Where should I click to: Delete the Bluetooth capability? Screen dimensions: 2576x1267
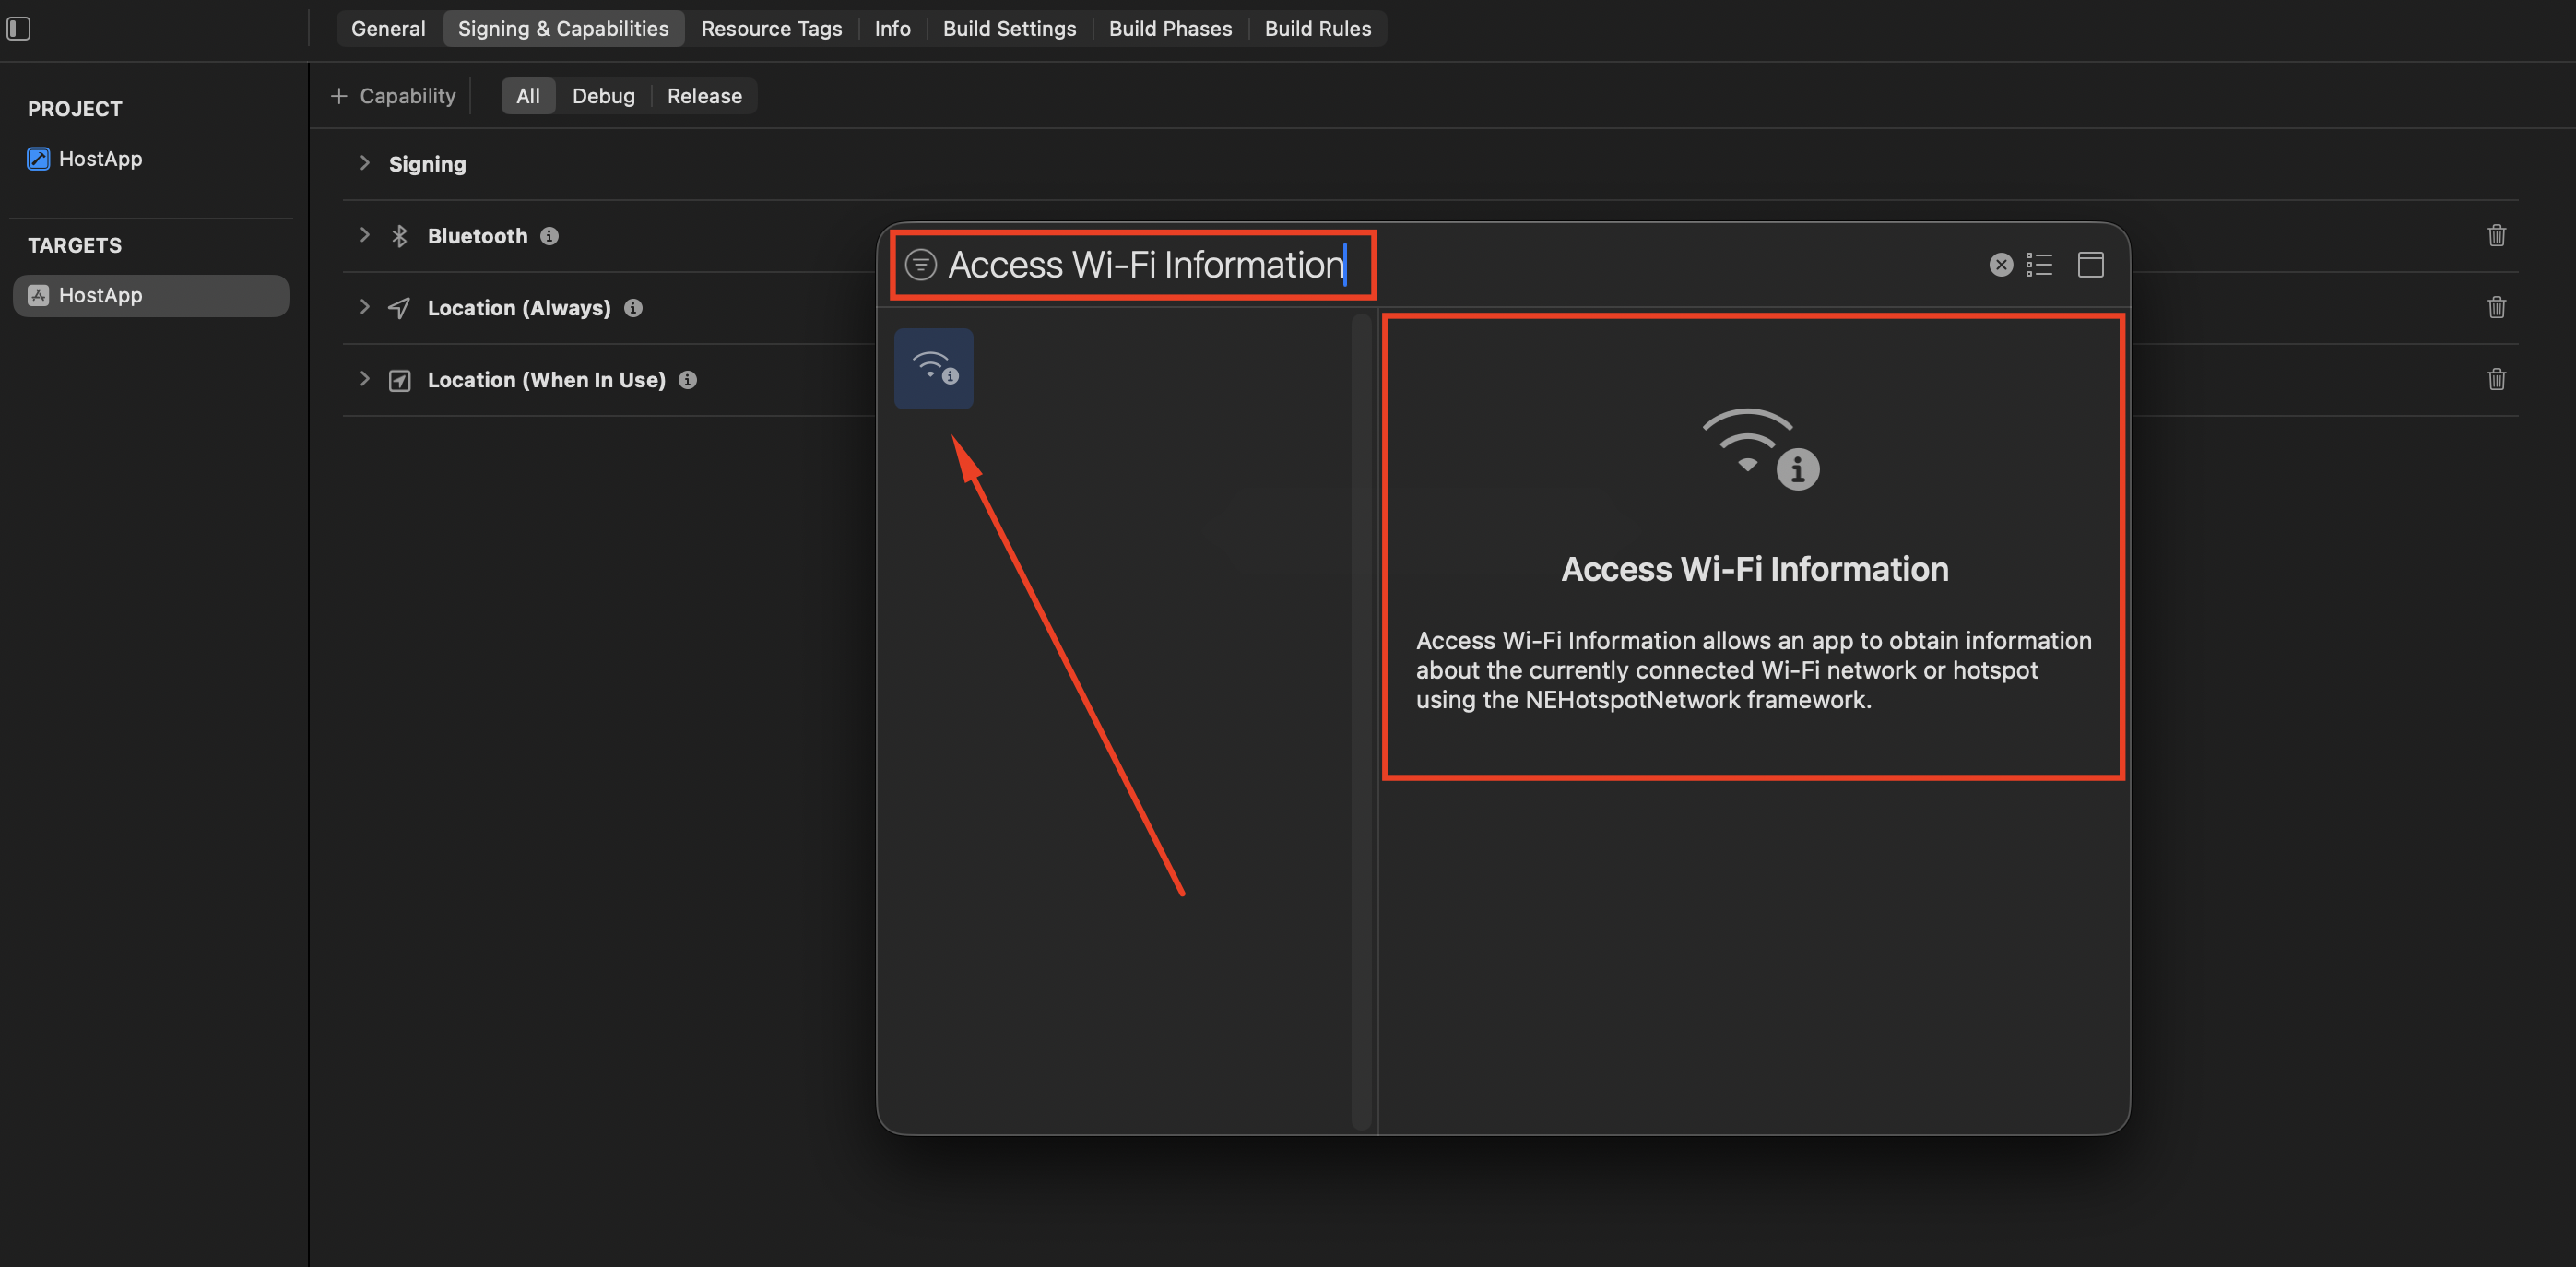tap(2496, 235)
